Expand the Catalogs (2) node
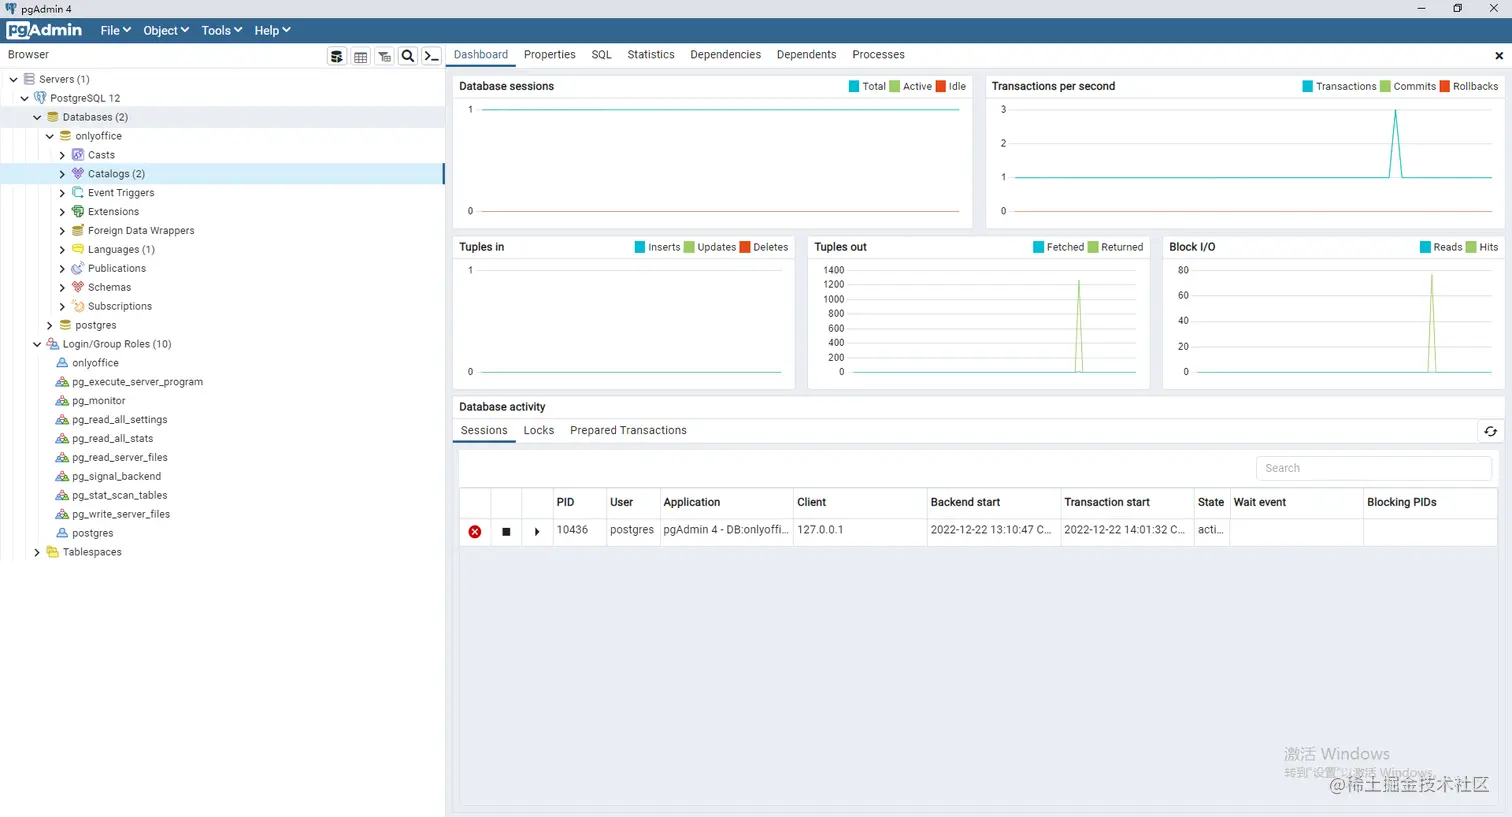Viewport: 1512px width, 817px height. coord(62,174)
